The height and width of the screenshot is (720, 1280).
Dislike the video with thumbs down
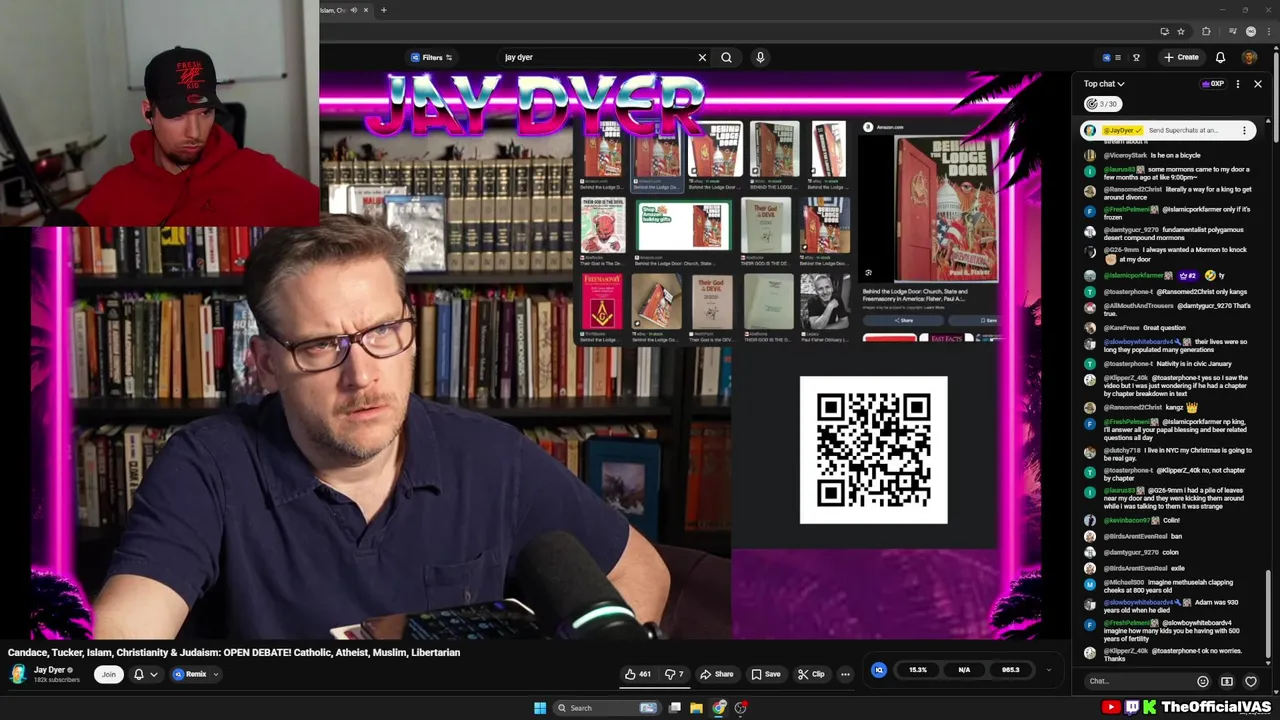674,674
